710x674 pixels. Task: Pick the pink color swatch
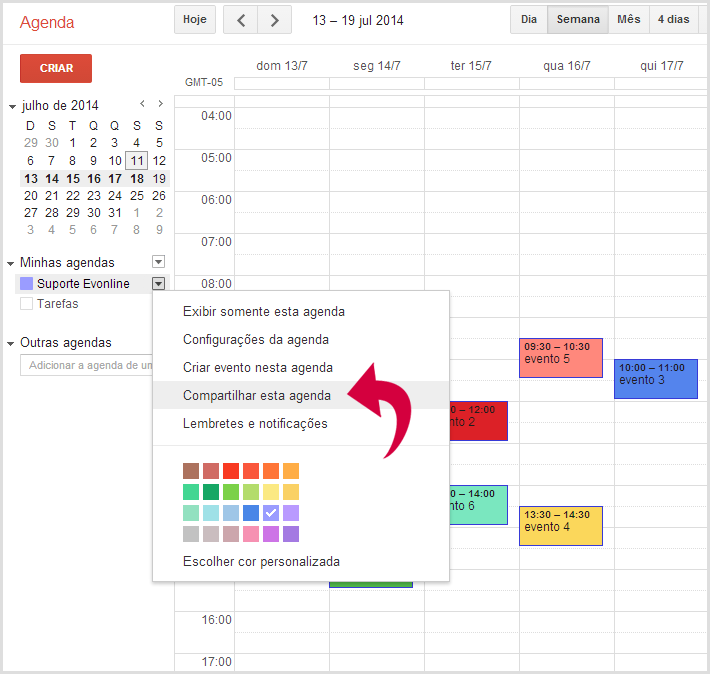251,534
